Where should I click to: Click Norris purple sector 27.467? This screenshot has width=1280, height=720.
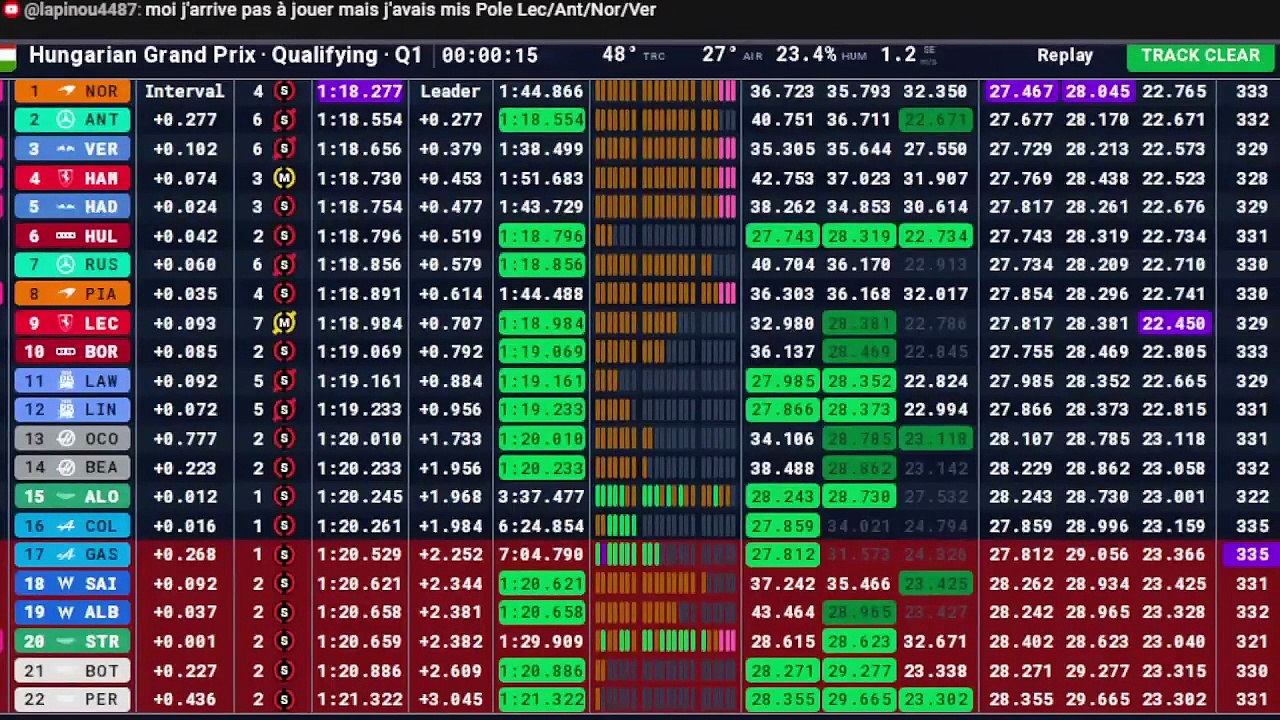point(1020,91)
